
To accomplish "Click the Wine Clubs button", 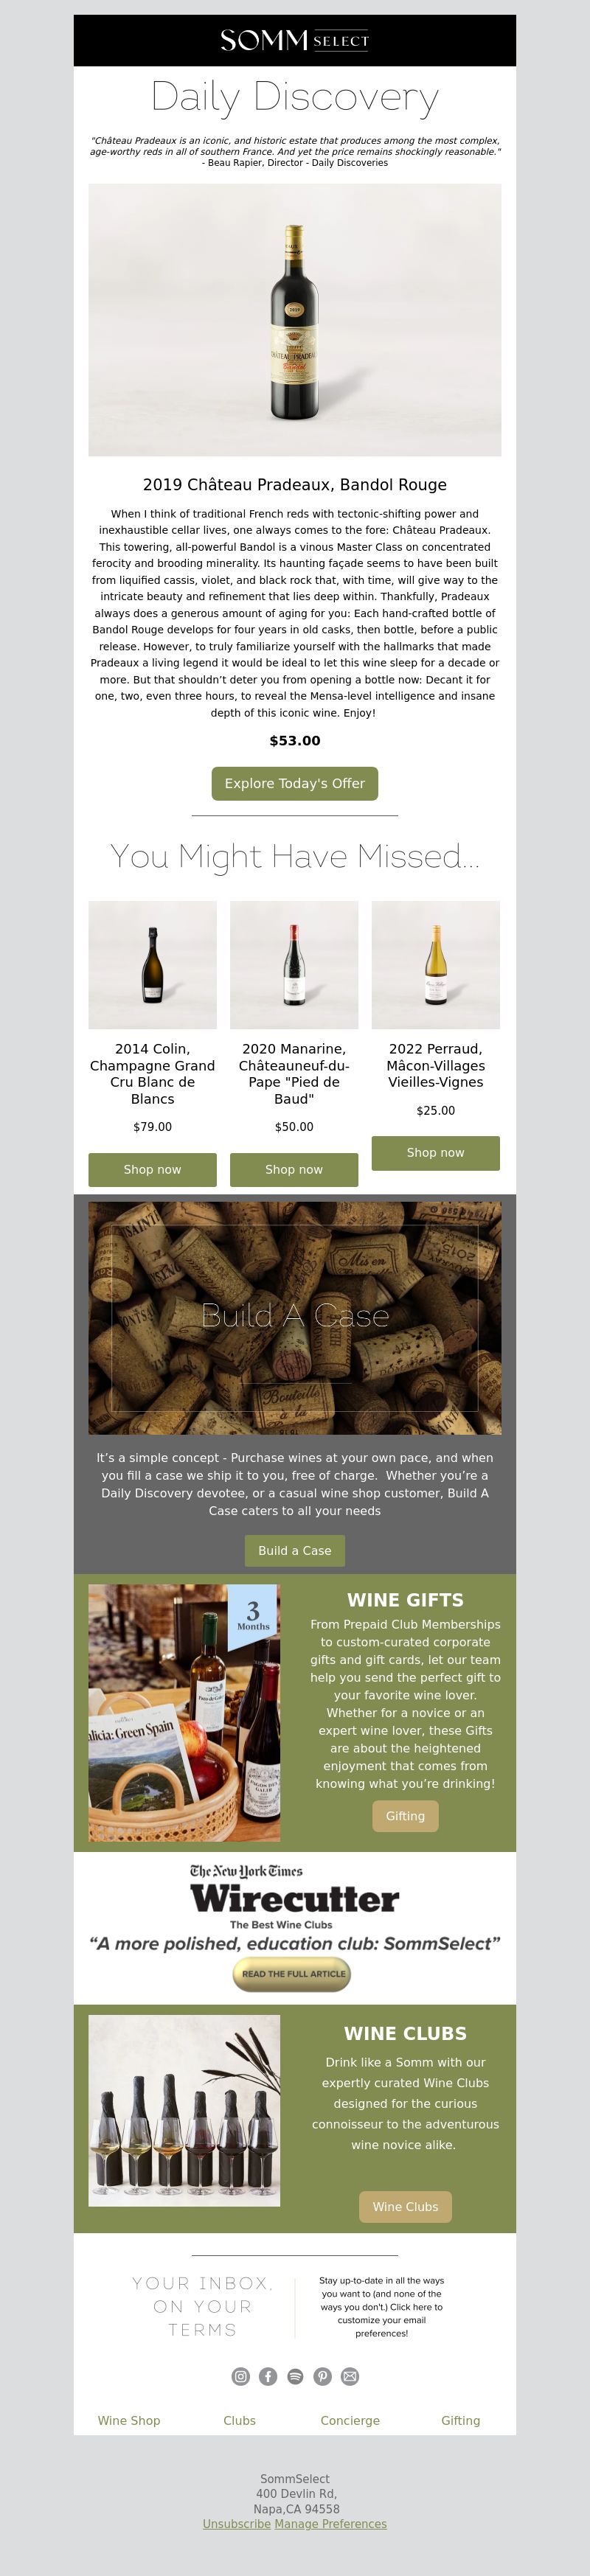I will coord(405,2207).
